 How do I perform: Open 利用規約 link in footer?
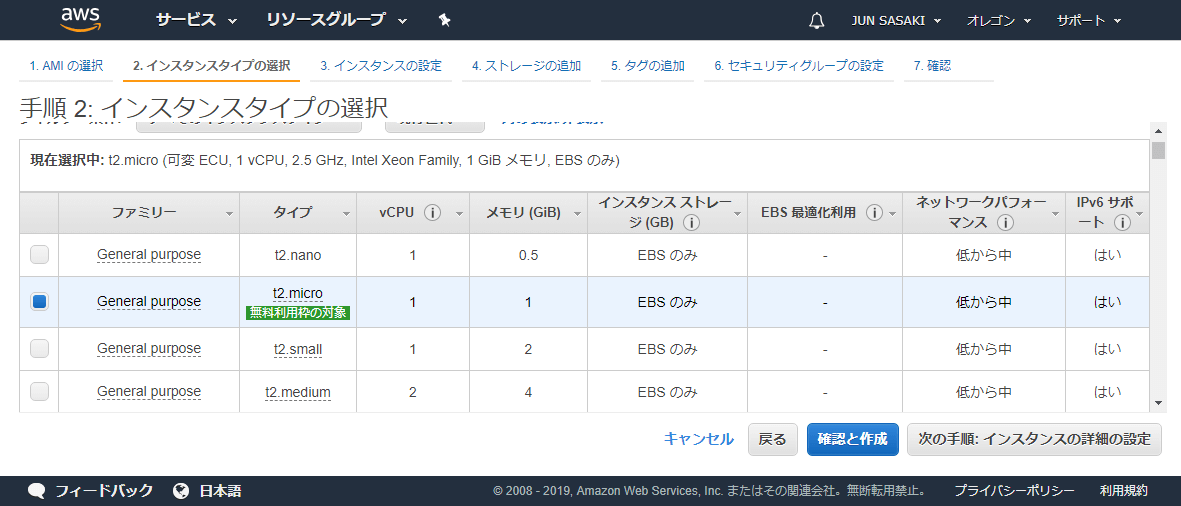pyautogui.click(x=1124, y=491)
